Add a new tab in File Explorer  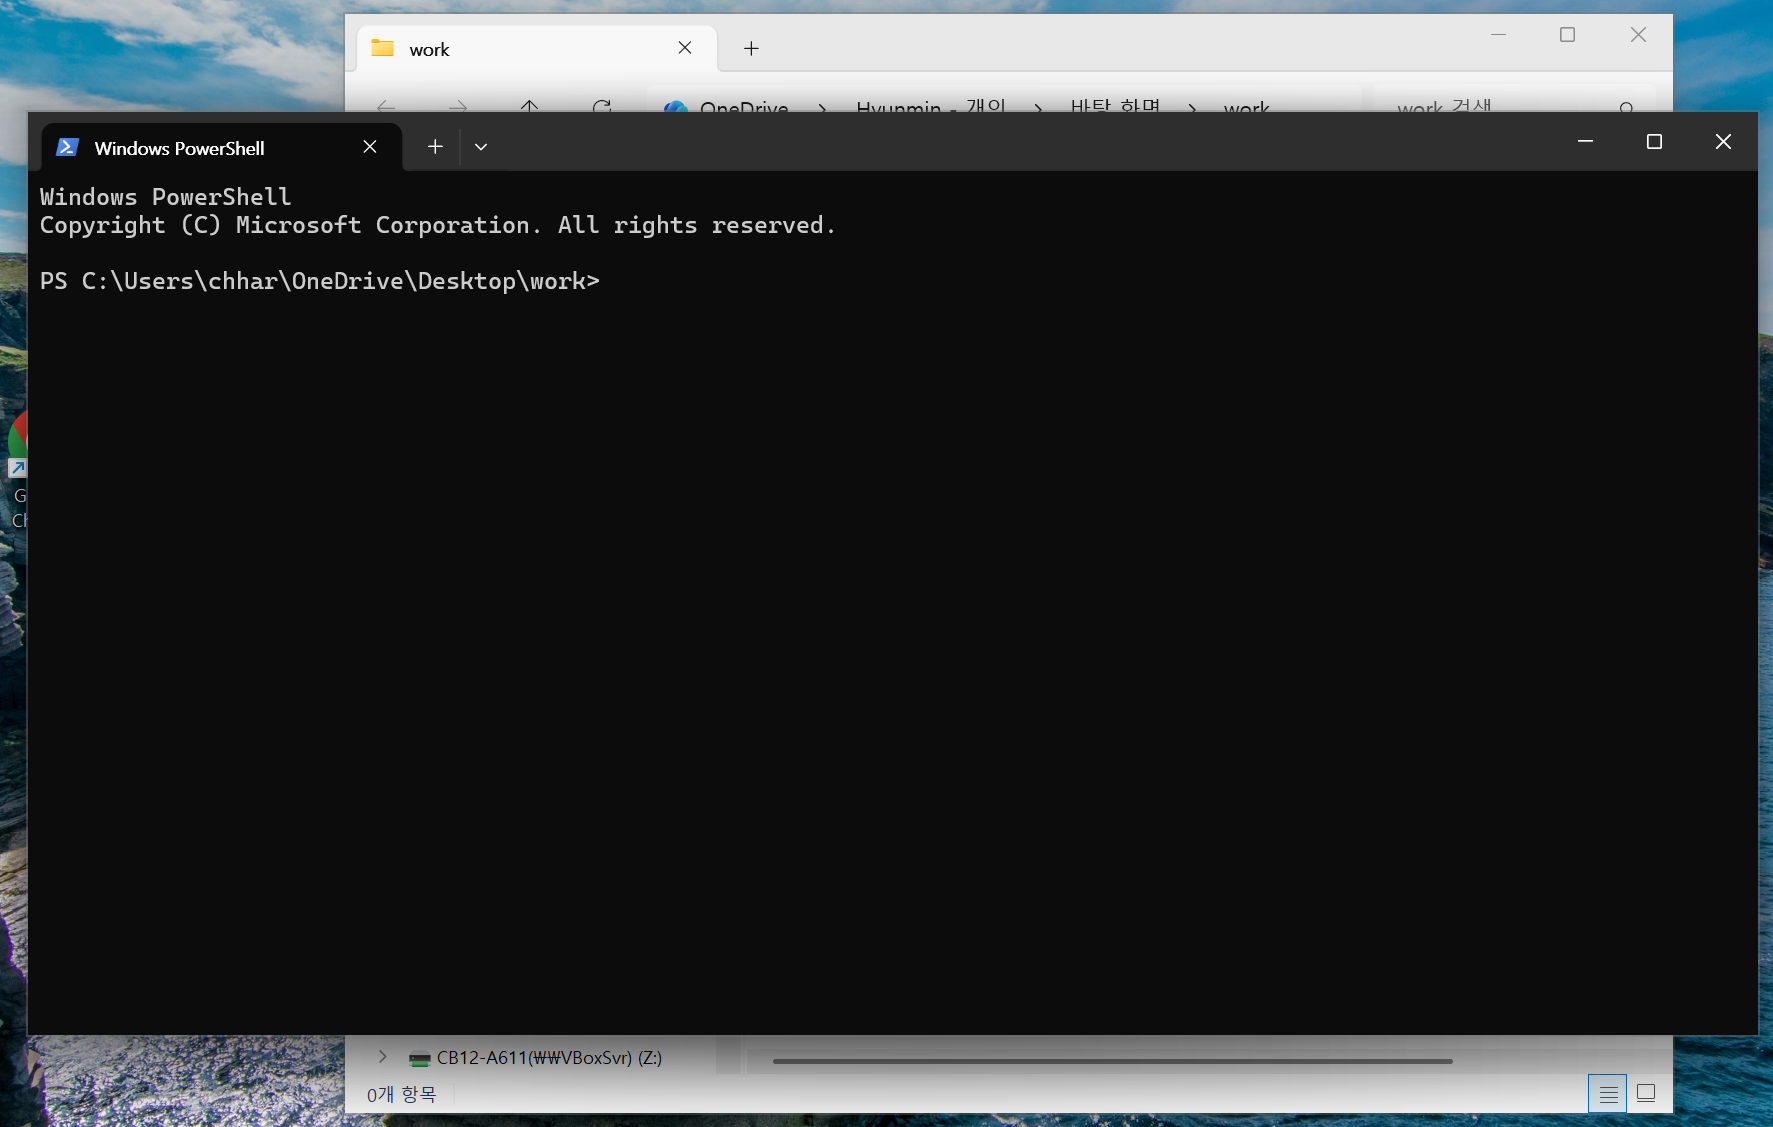pyautogui.click(x=751, y=48)
